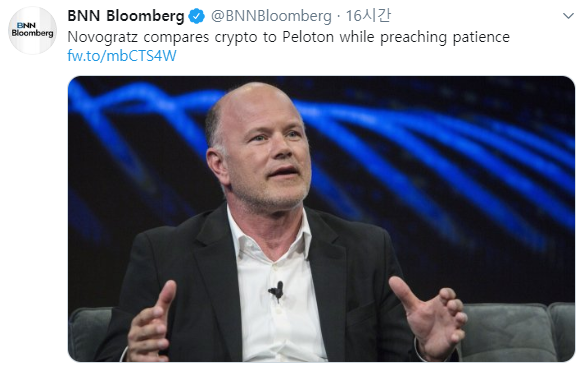The image size is (587, 372).
Task: Click the word Peloton in the tweet
Action: tap(308, 37)
